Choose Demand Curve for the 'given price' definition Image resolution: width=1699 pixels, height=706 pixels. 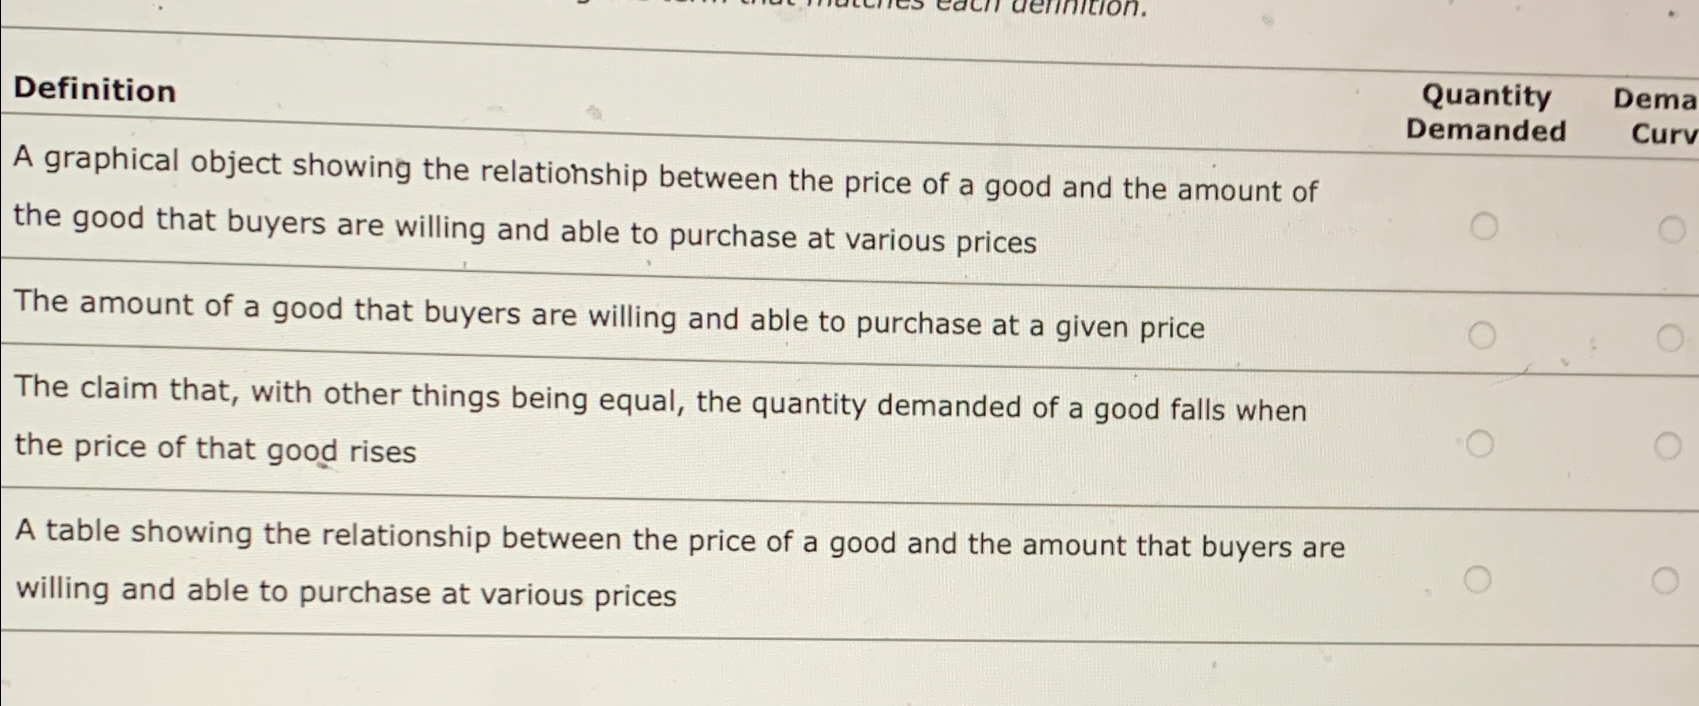point(1669,339)
